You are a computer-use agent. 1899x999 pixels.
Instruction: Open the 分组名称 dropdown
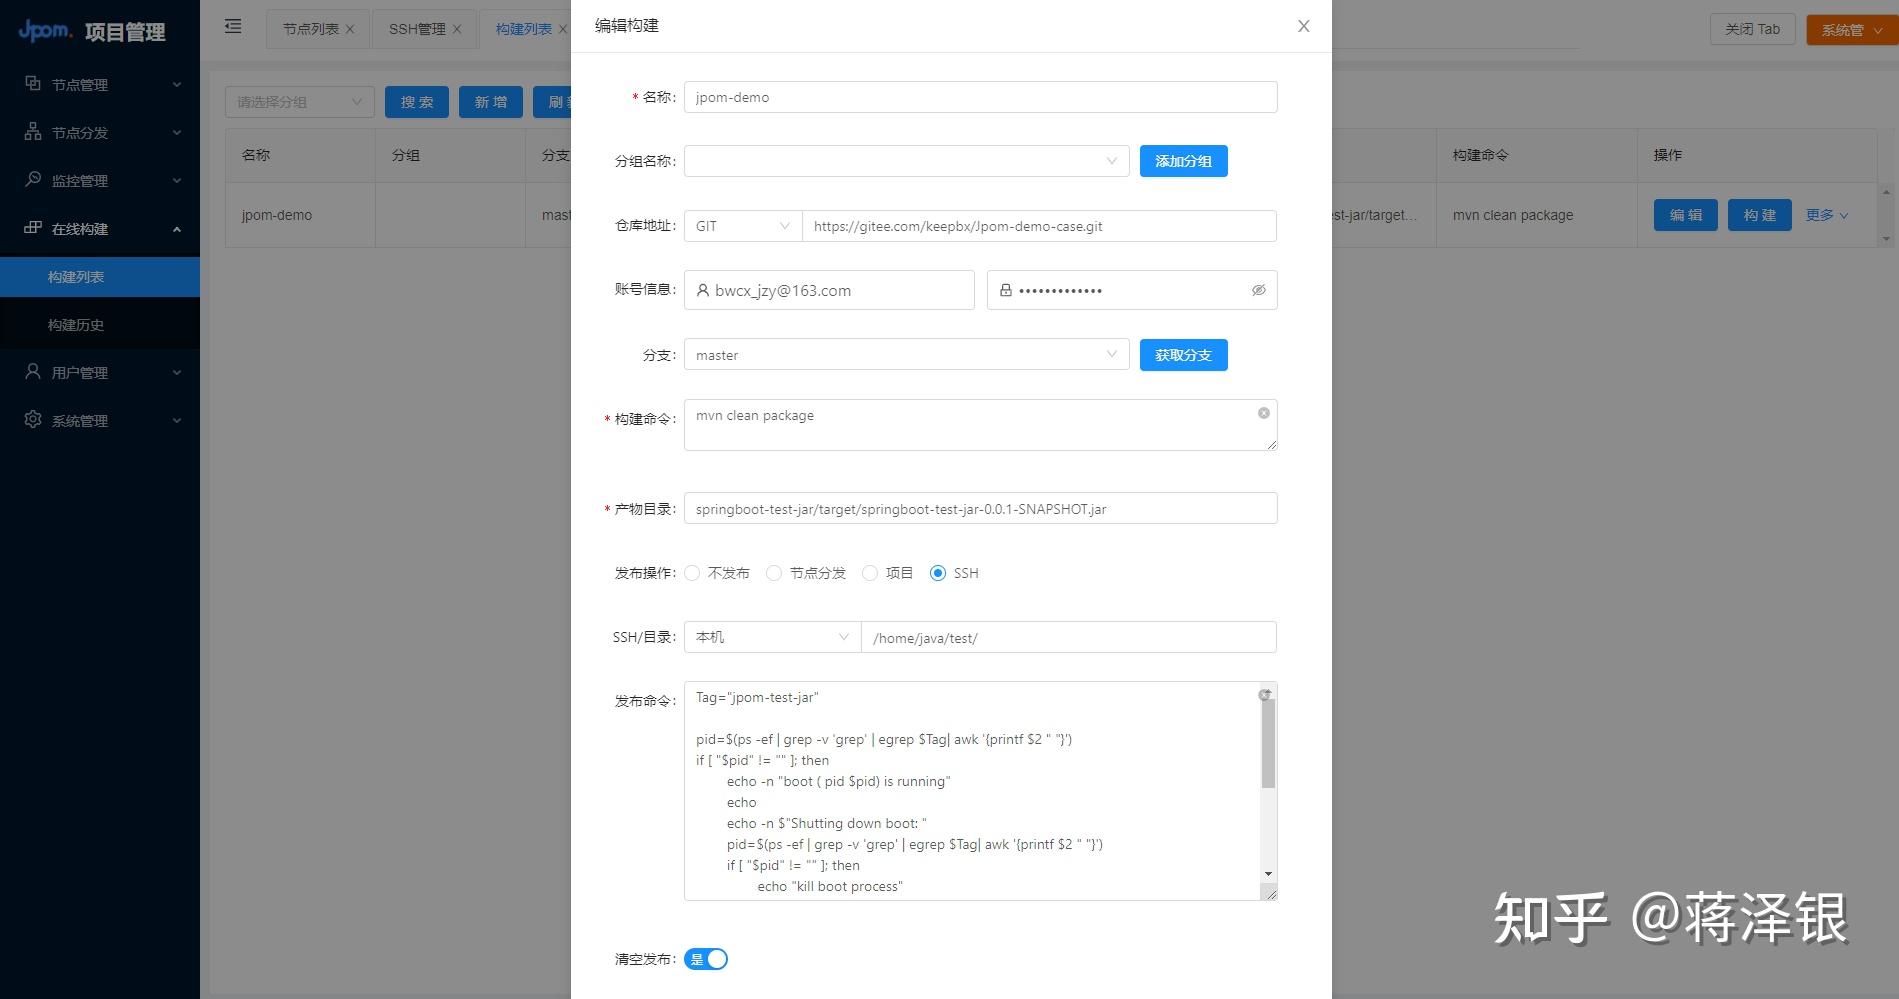(907, 161)
